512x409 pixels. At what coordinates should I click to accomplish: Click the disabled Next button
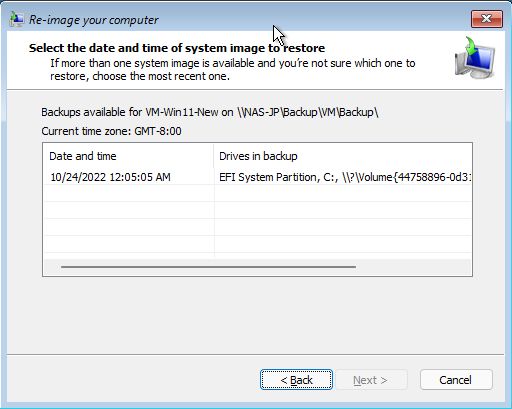(x=371, y=380)
